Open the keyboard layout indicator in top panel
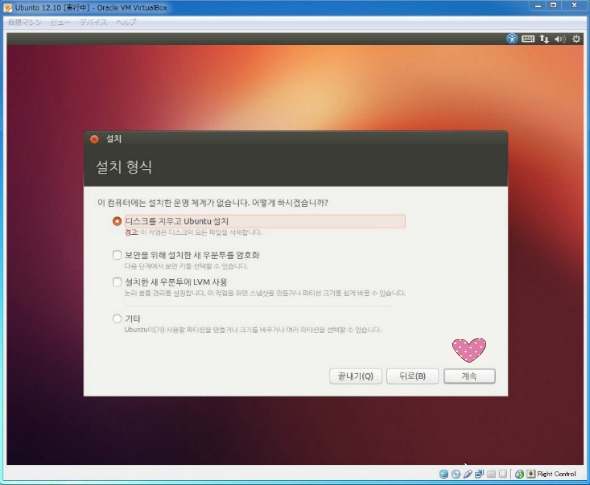Viewport: 590px width, 485px height. [528, 38]
